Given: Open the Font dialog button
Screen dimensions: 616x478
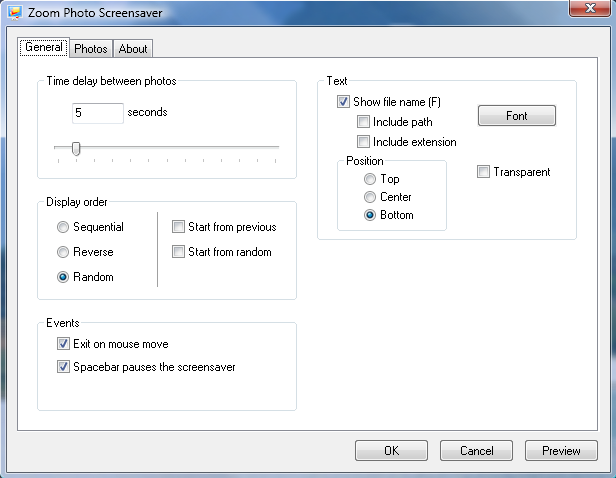Looking at the screenshot, I should click(x=517, y=115).
